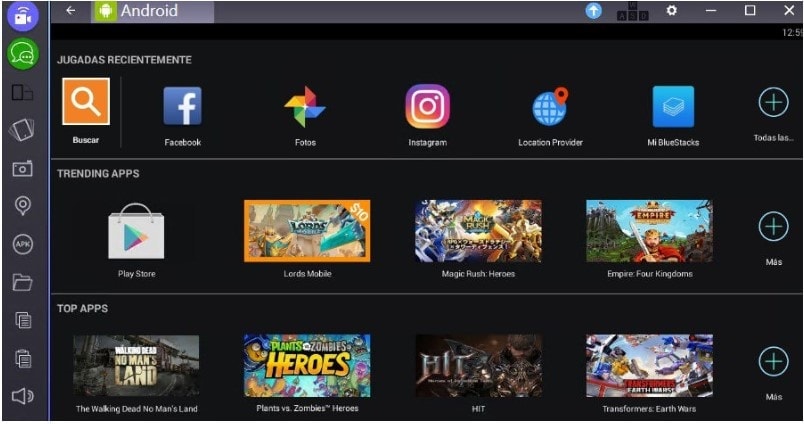Maximize the BlueStacks window
The image size is (804, 424).
750,10
